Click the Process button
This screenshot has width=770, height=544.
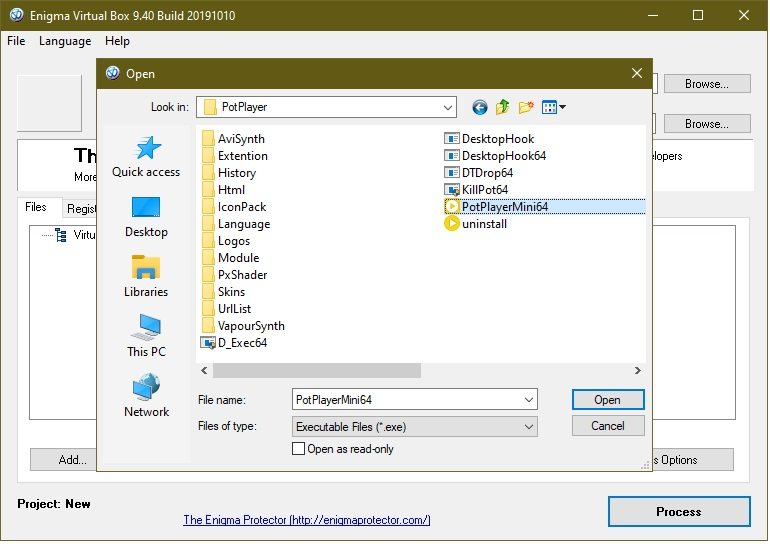[x=679, y=512]
